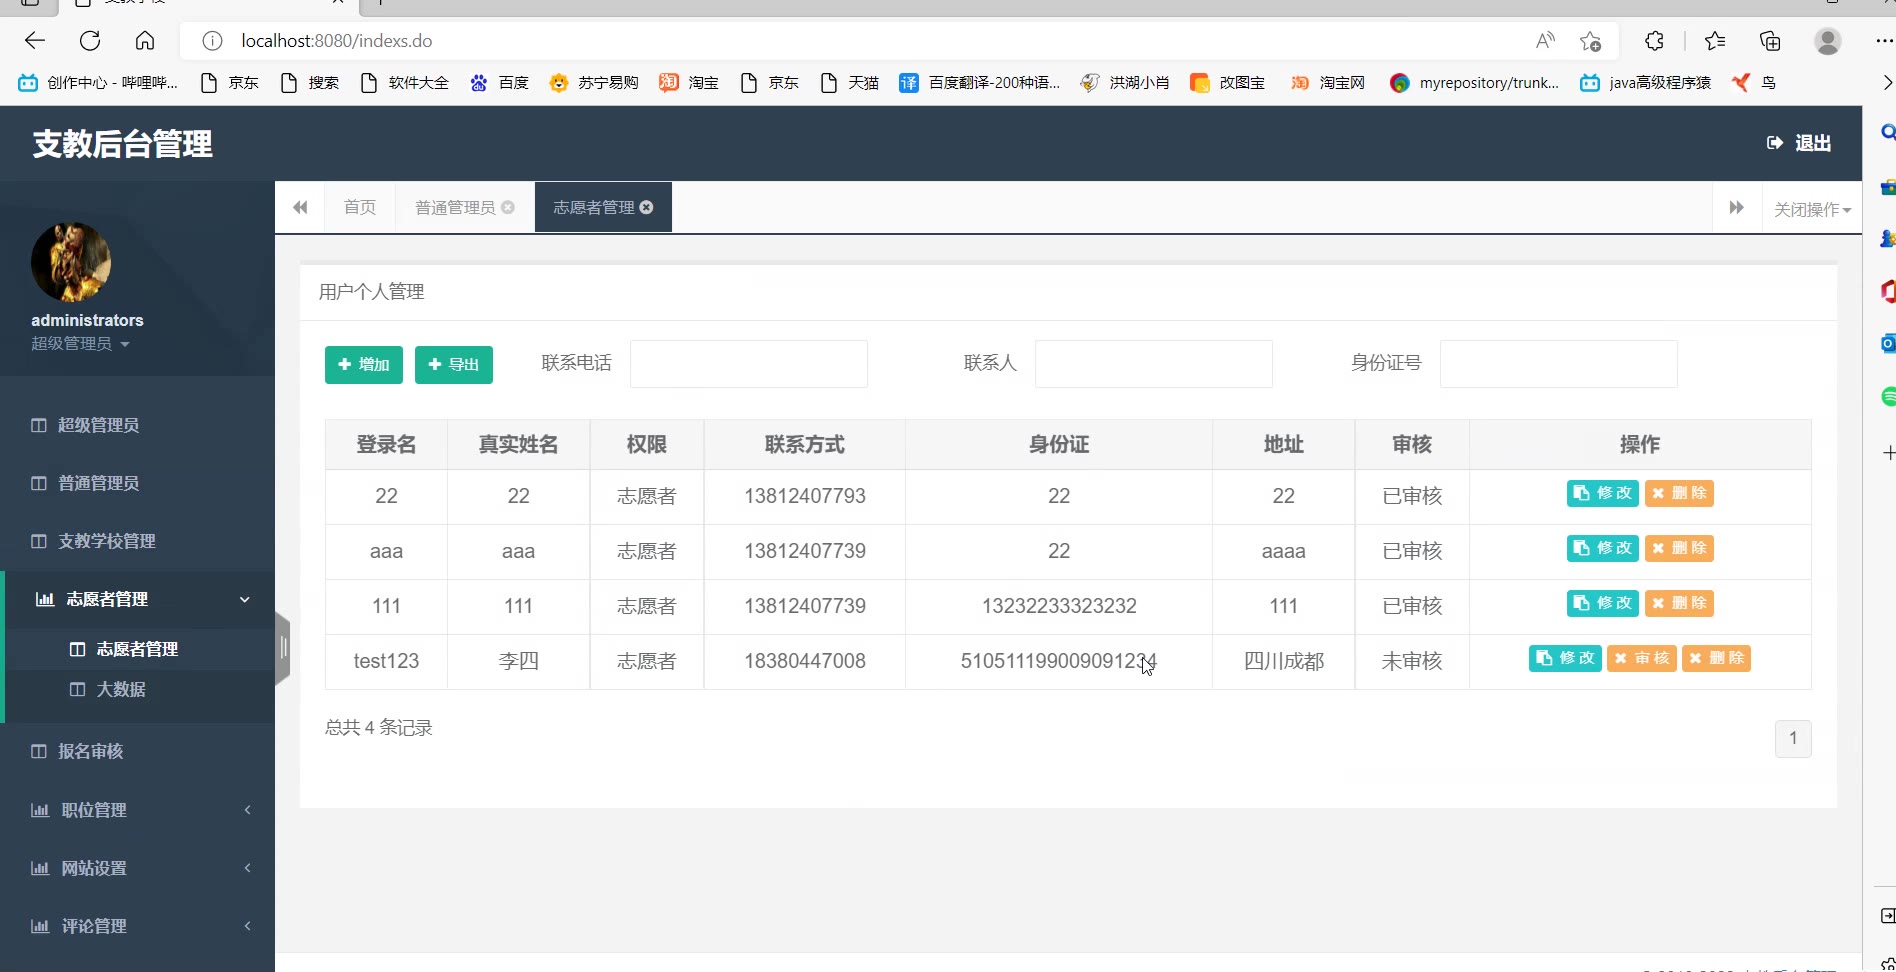
Task: Open myrepository/trunk bookmark
Action: click(x=1474, y=83)
